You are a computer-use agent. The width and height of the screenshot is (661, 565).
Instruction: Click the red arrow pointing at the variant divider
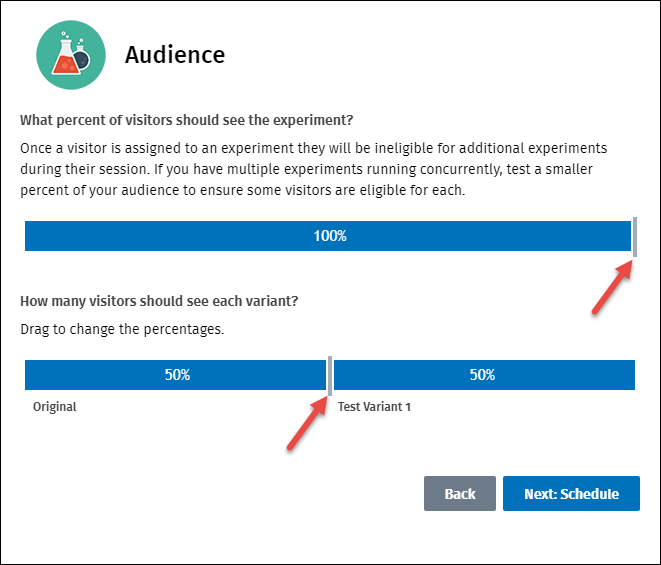point(307,423)
